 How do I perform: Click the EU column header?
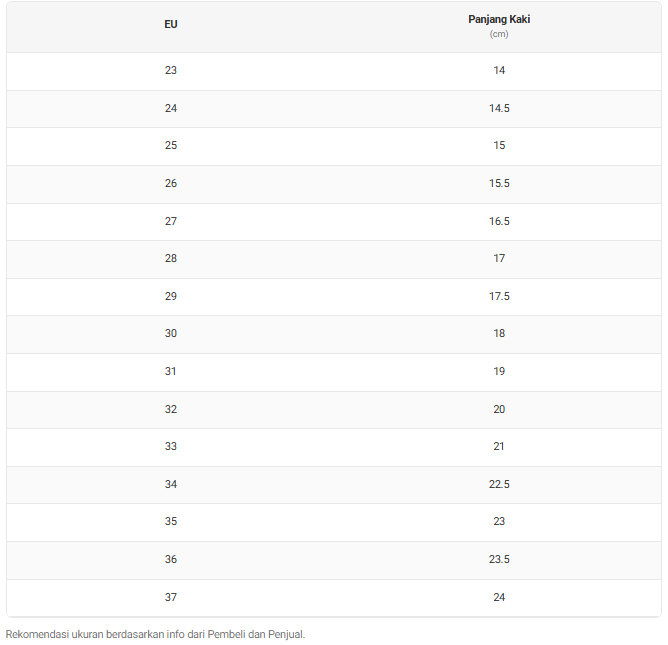coord(171,24)
